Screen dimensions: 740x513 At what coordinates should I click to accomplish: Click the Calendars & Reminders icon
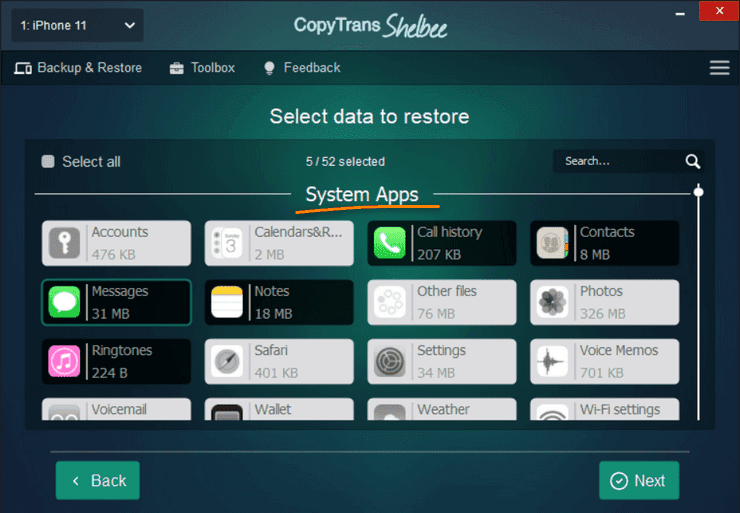227,243
